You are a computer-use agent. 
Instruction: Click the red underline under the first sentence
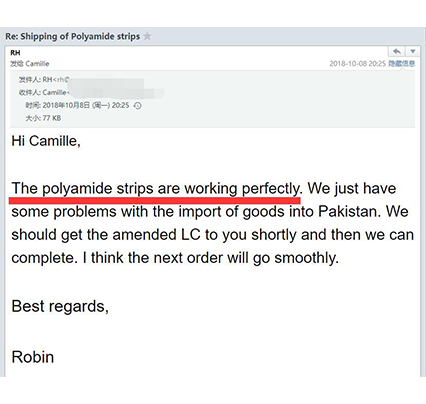click(x=155, y=200)
